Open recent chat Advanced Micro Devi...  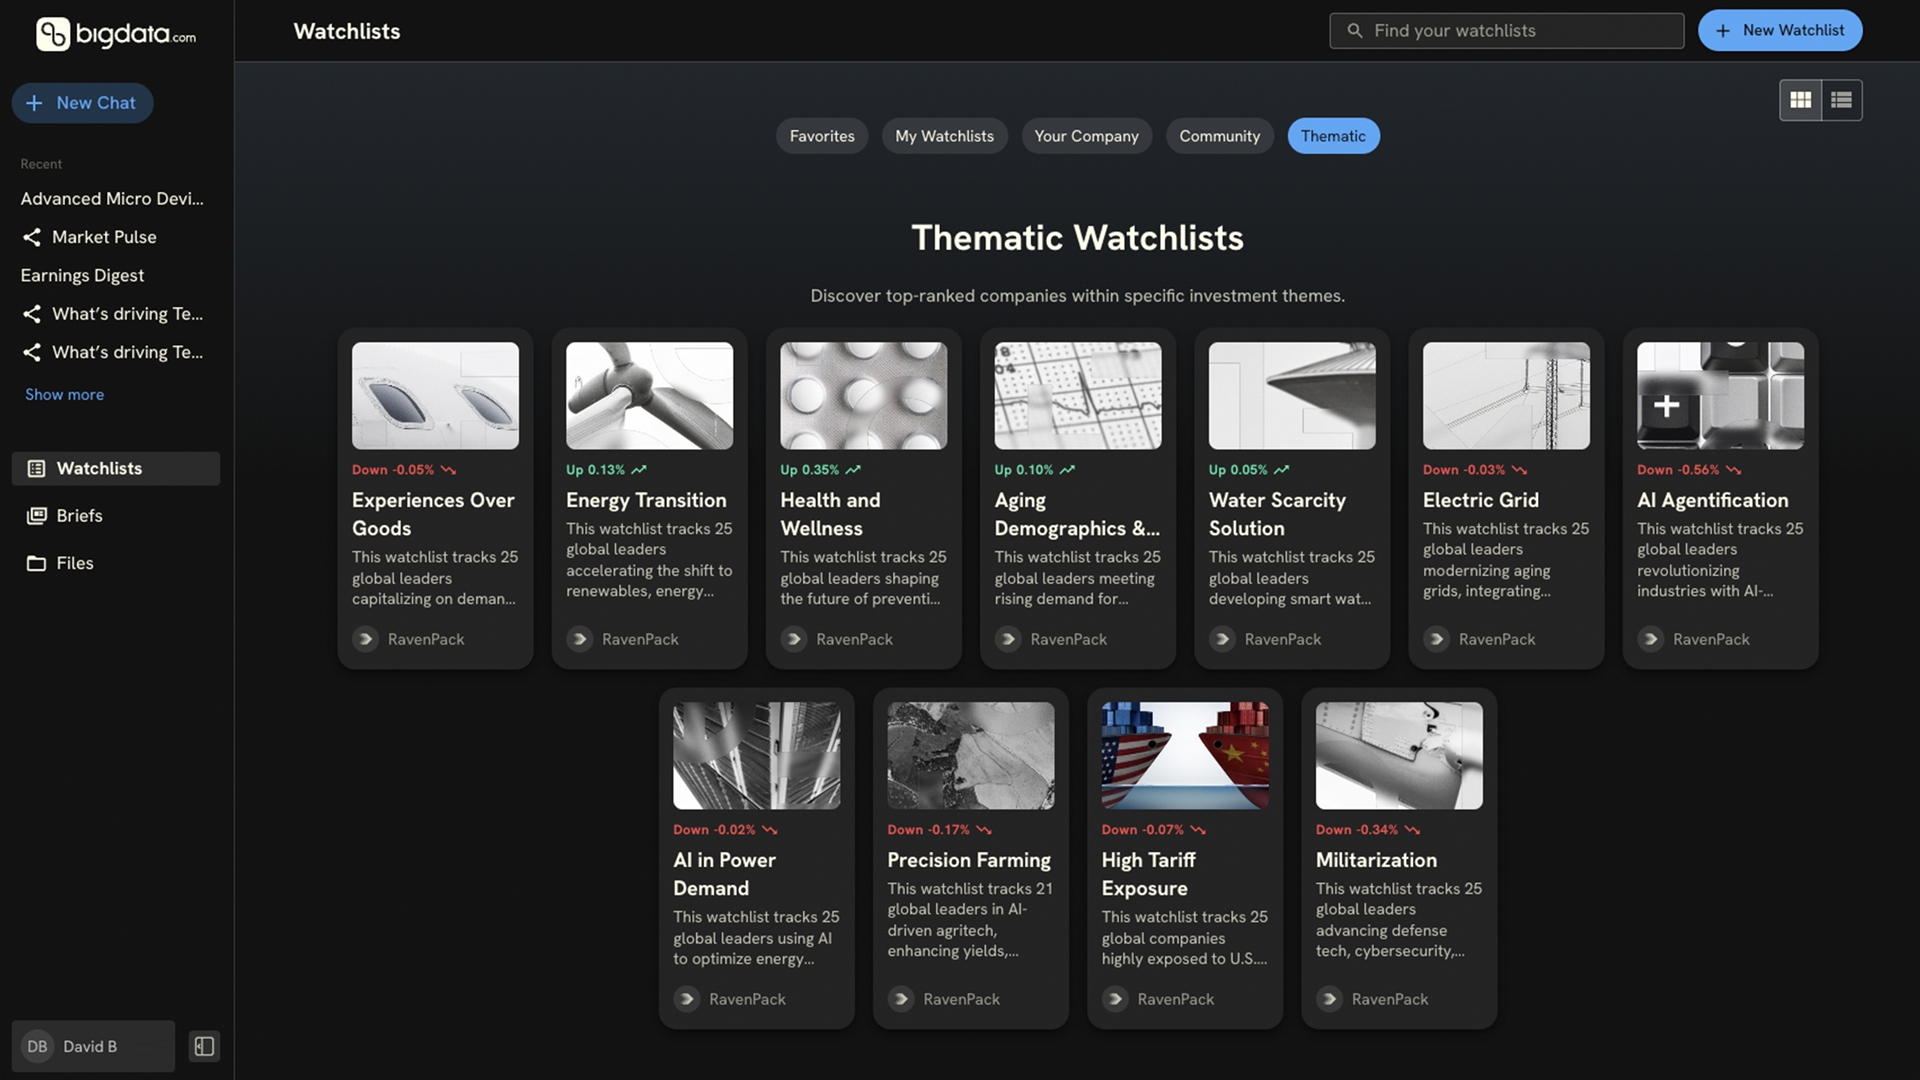coord(112,199)
